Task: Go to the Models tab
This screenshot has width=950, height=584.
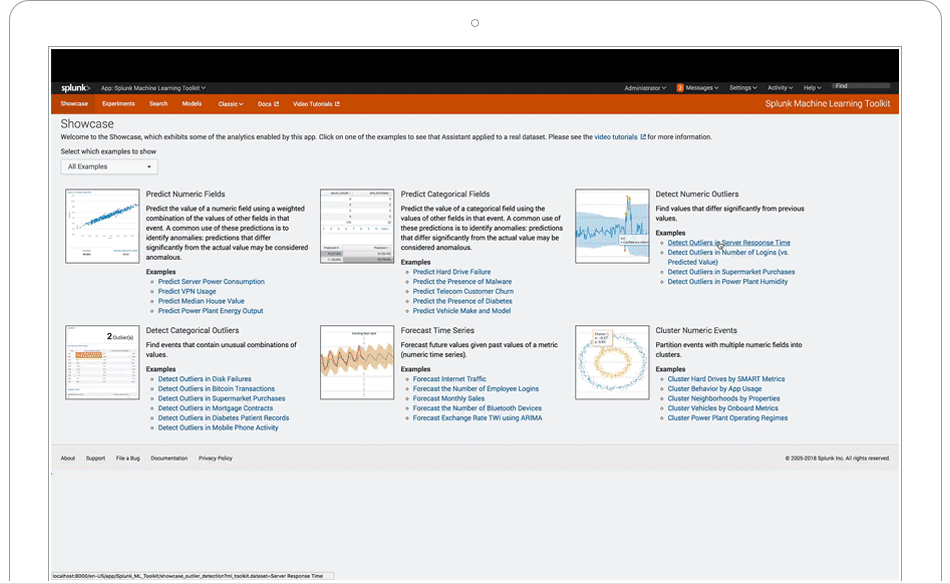Action: (x=191, y=104)
